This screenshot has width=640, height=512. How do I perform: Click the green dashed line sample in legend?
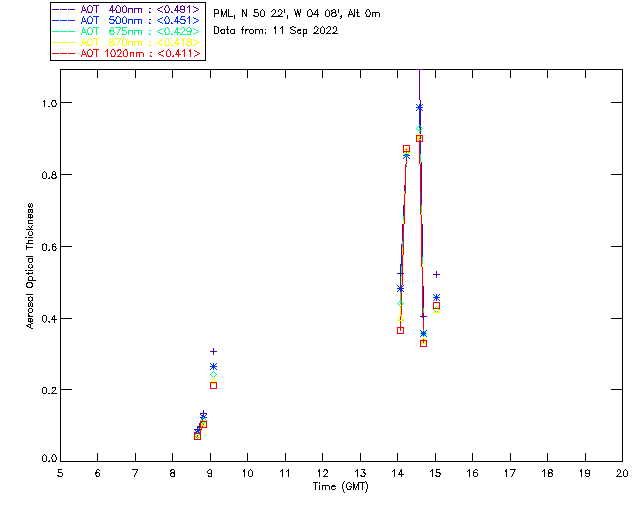pyautogui.click(x=64, y=31)
